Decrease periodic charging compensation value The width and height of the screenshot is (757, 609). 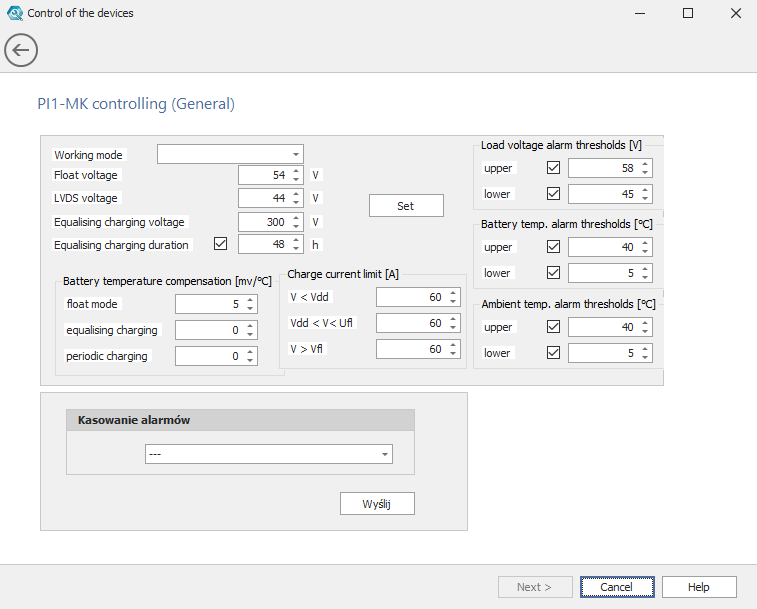point(250,361)
